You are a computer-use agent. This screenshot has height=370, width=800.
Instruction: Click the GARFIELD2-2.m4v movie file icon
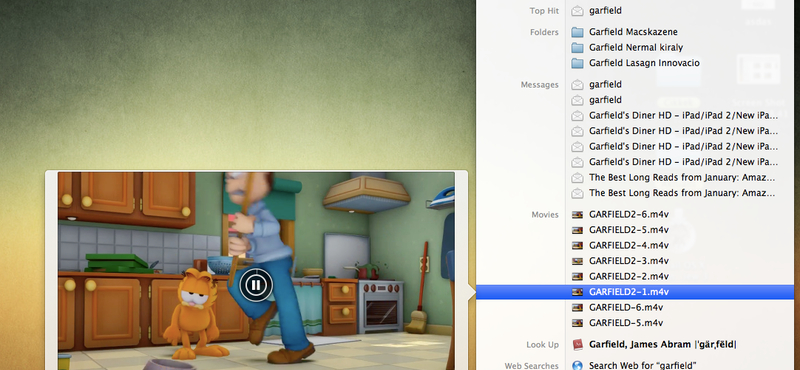[577, 277]
